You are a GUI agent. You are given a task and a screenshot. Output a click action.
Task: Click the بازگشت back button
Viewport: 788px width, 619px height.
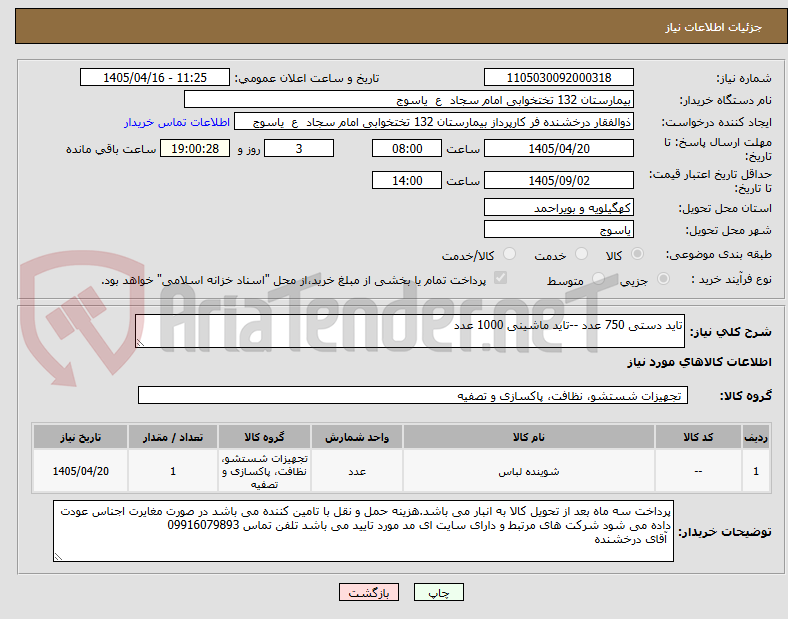click(x=369, y=592)
